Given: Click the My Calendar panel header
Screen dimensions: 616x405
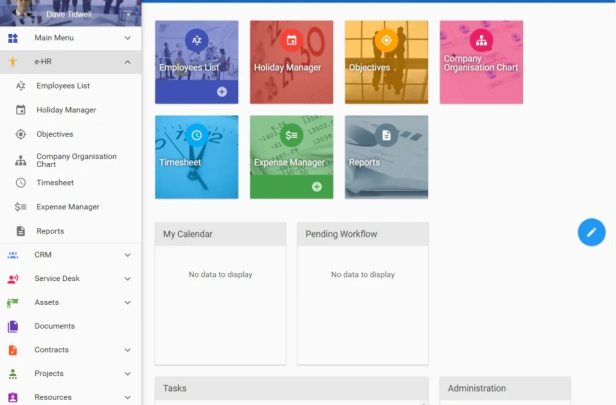Looking at the screenshot, I should pos(220,234).
